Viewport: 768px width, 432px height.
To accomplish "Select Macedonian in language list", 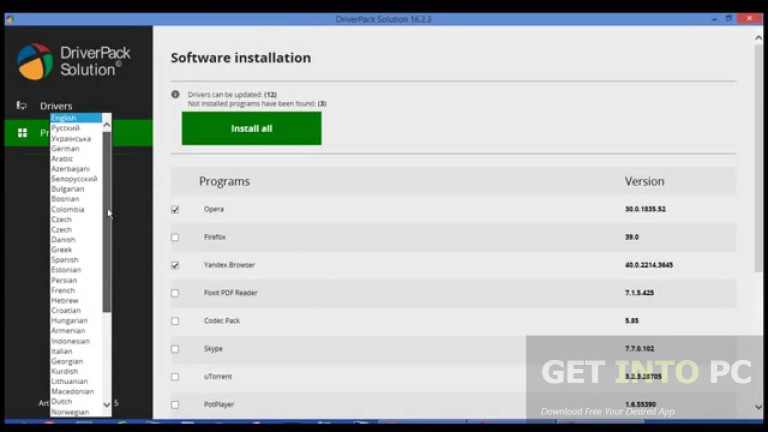I will click(72, 391).
